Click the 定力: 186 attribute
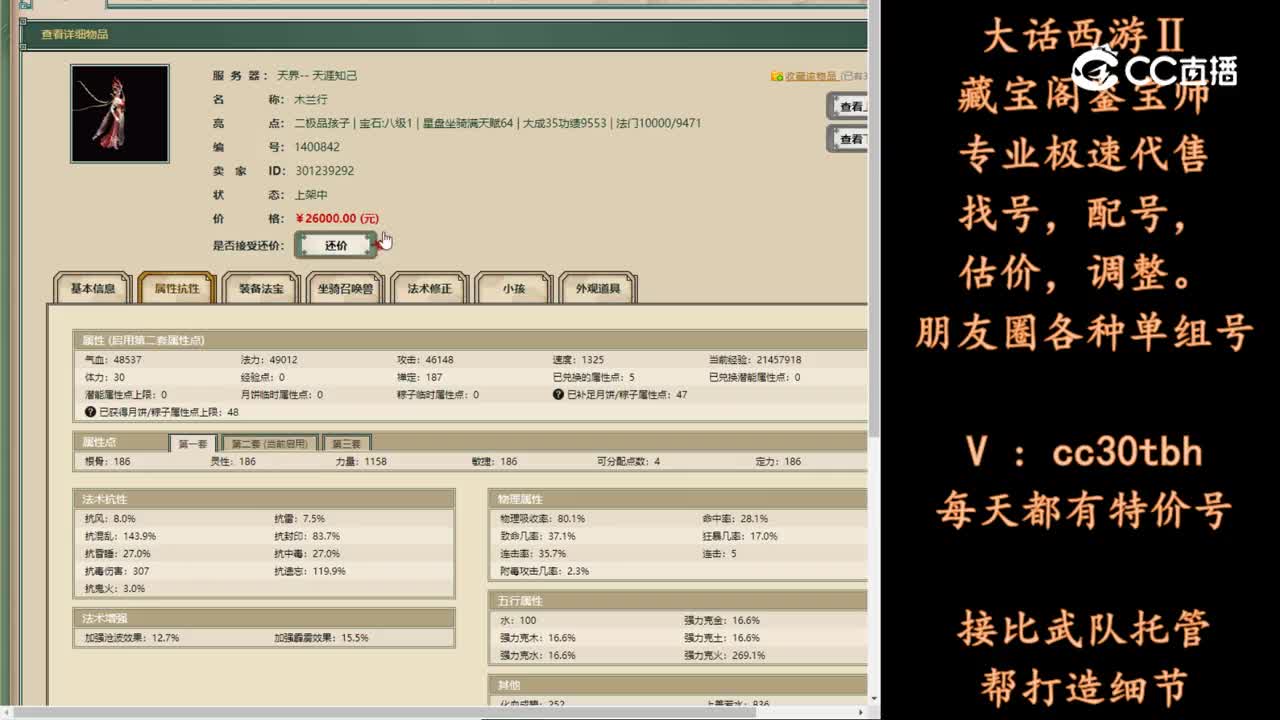The width and height of the screenshot is (1280, 720). tap(779, 462)
